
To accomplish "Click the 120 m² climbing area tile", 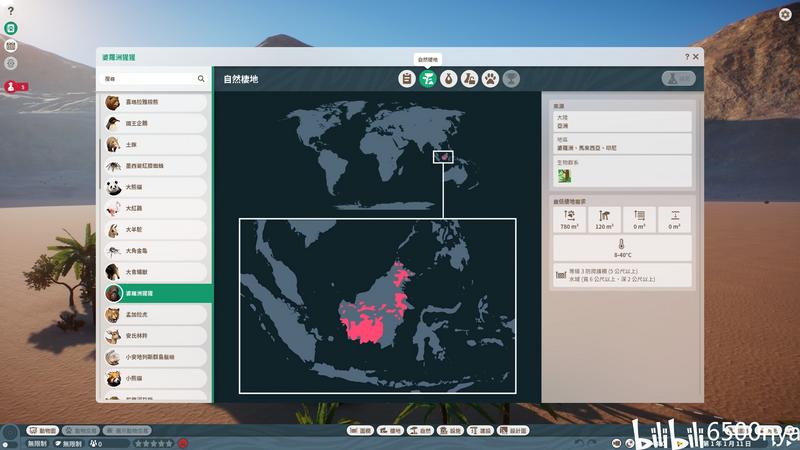I will coord(604,219).
